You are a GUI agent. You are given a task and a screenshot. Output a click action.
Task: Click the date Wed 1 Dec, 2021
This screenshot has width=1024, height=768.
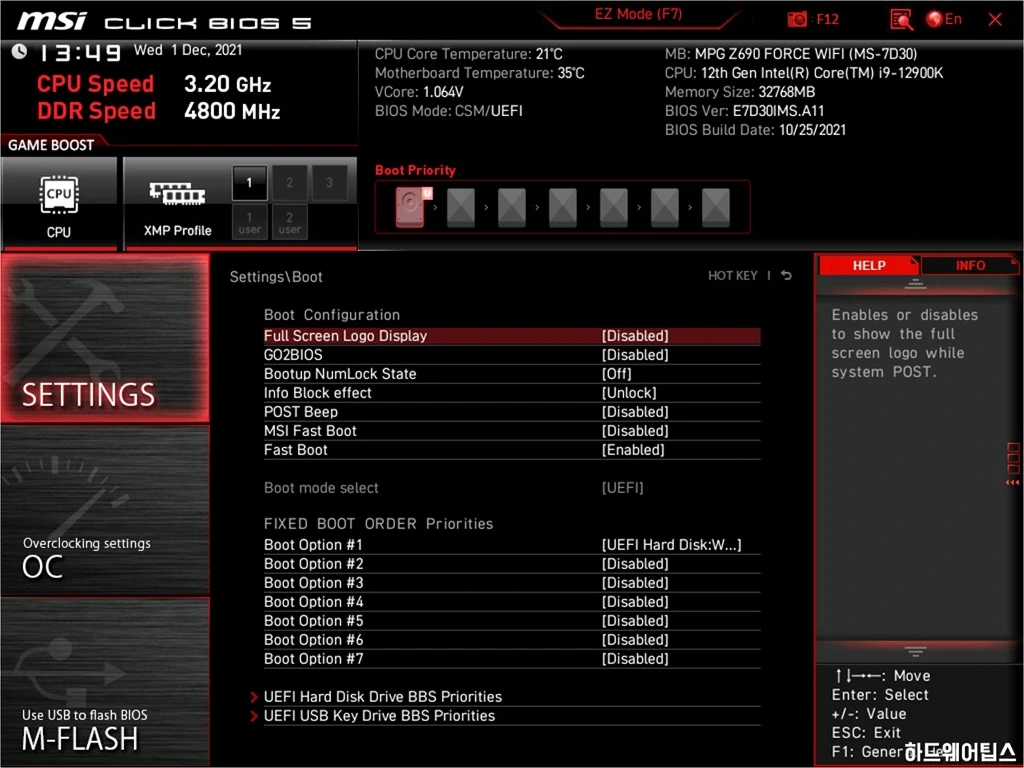click(188, 50)
